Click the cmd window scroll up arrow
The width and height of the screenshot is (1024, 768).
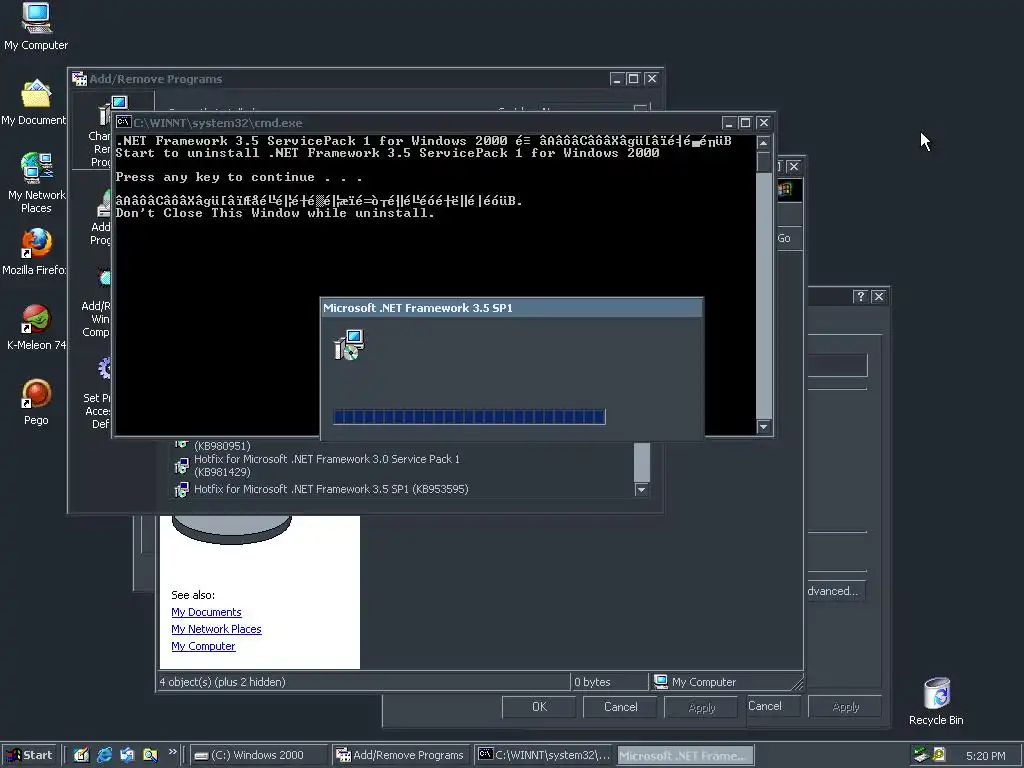763,143
